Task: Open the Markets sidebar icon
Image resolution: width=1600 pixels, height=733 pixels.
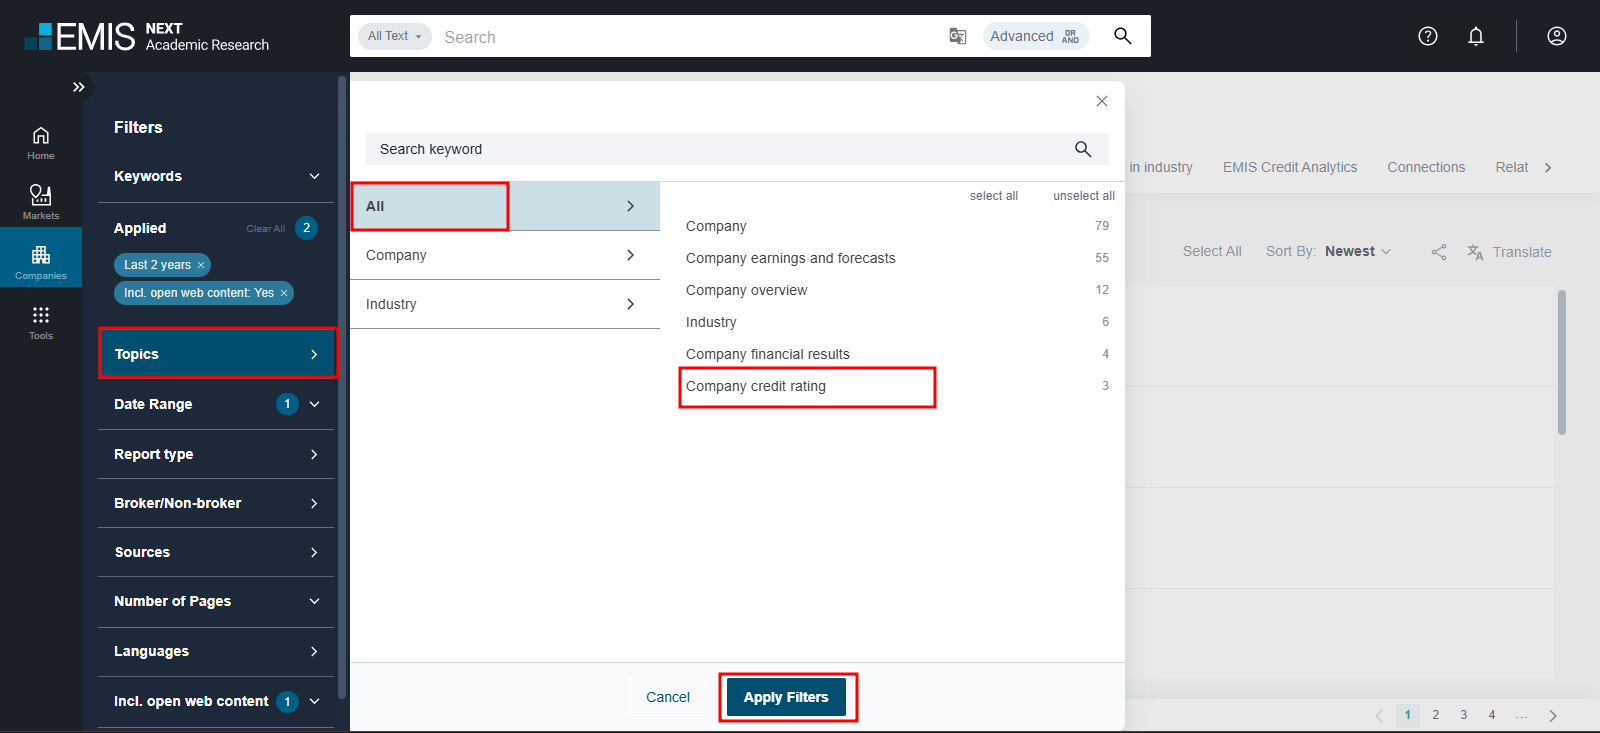Action: [41, 201]
